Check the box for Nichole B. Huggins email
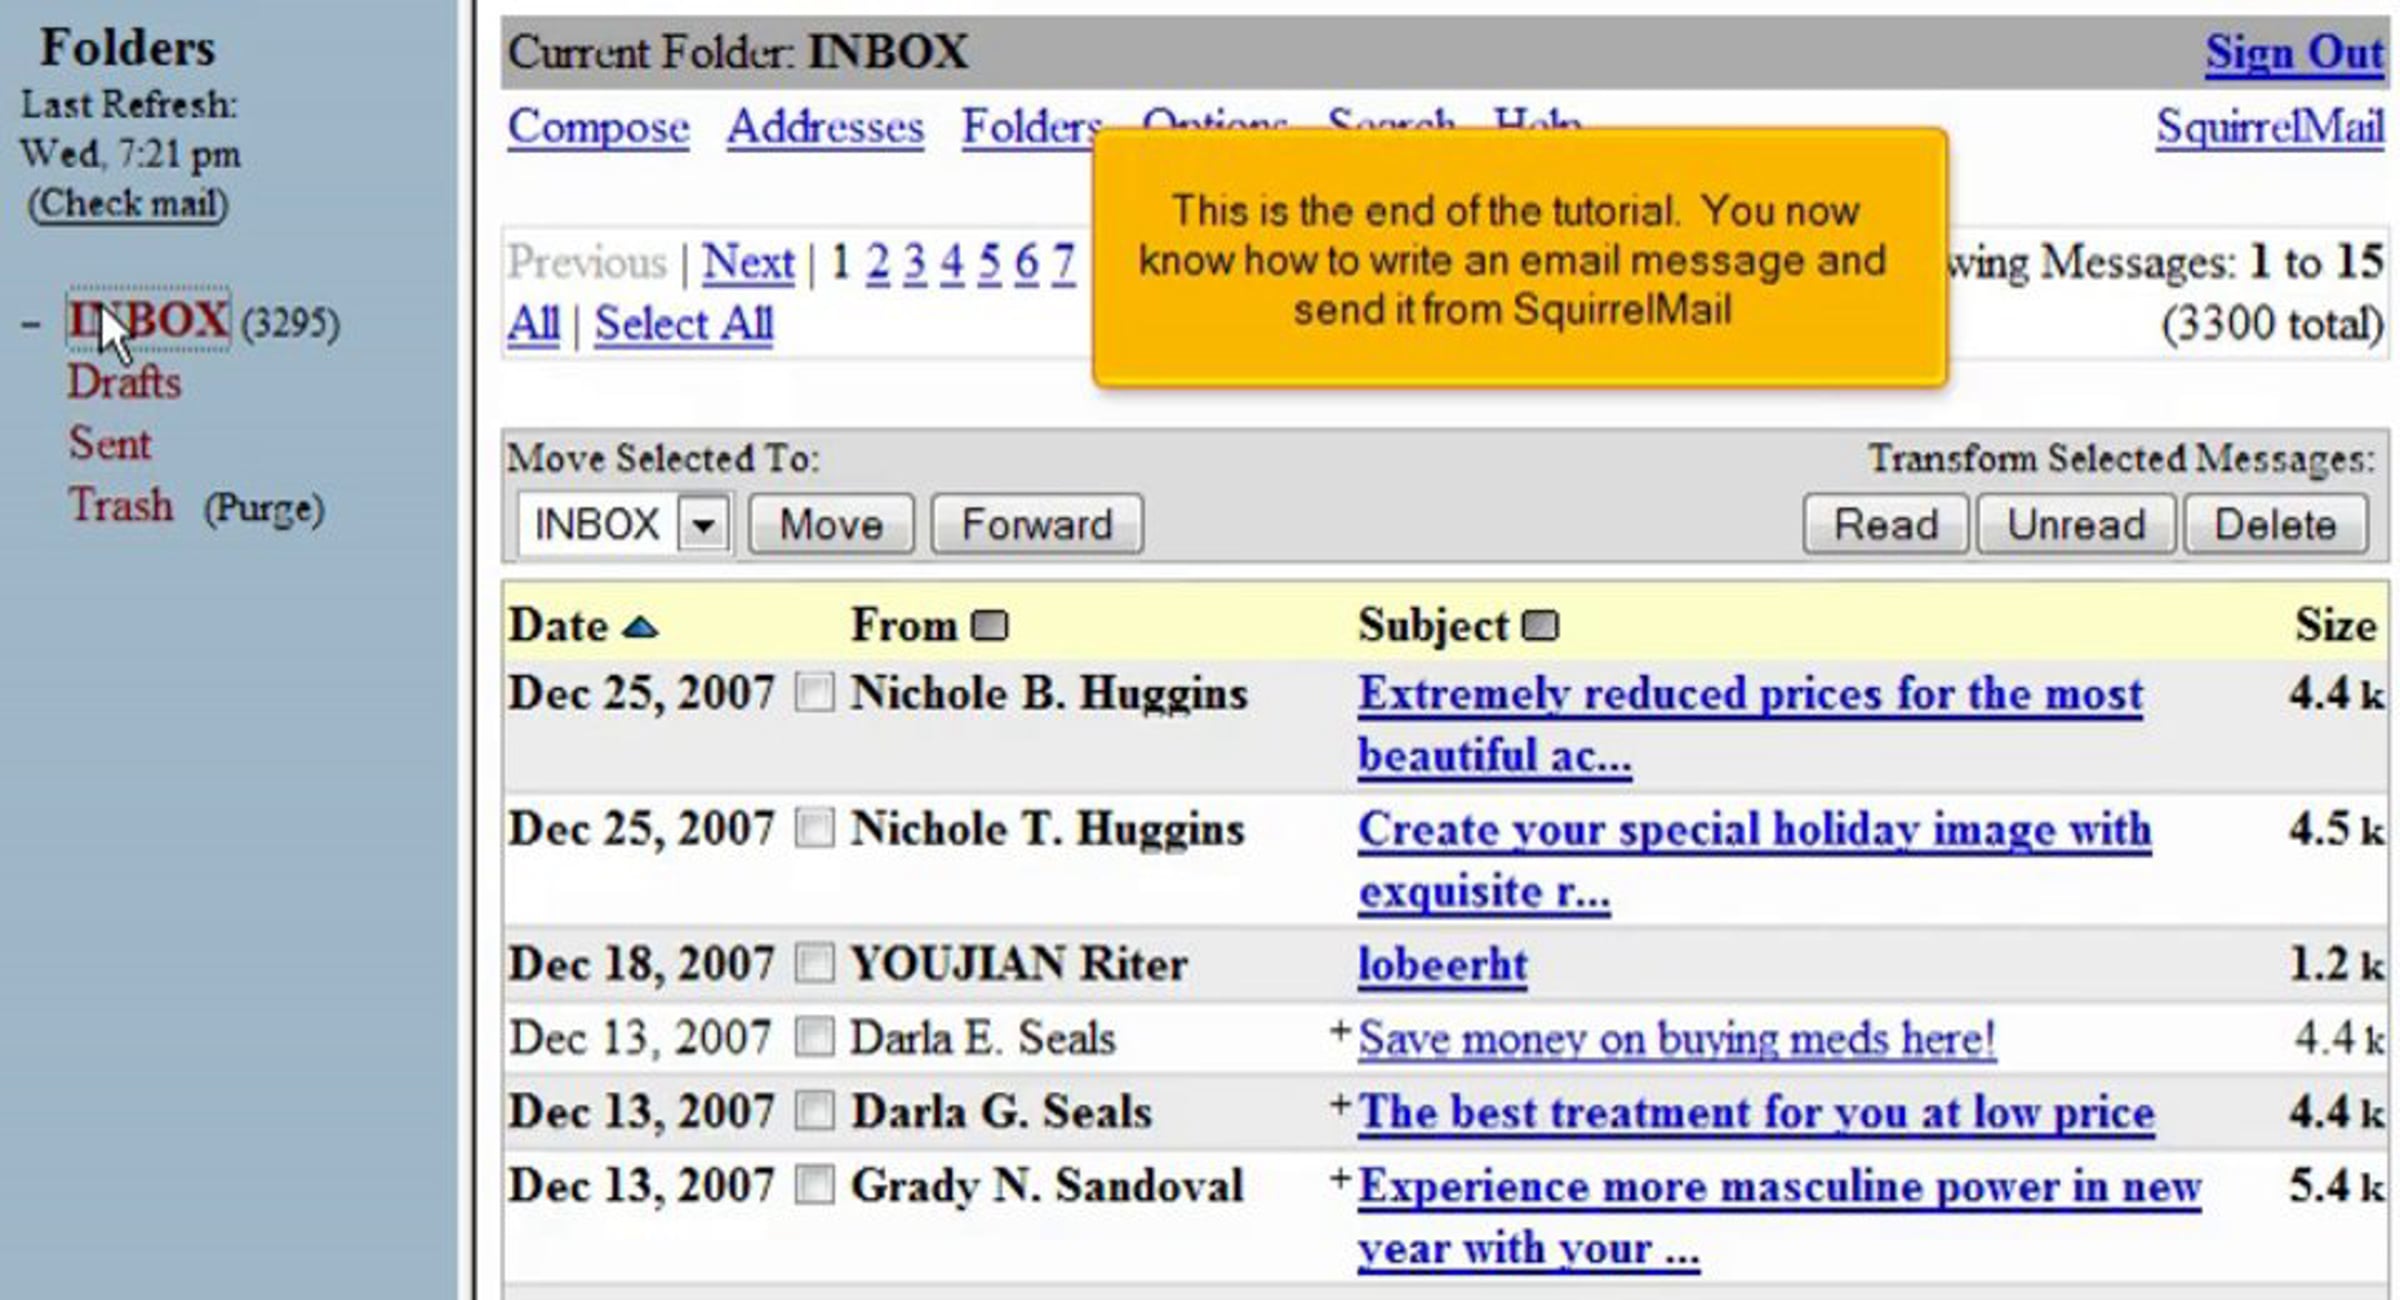This screenshot has height=1300, width=2400. coord(814,692)
